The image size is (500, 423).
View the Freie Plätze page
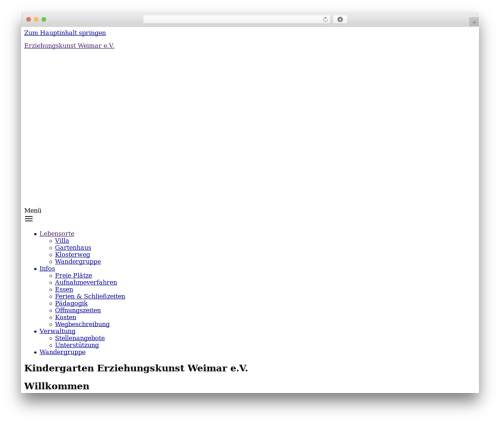tap(73, 275)
